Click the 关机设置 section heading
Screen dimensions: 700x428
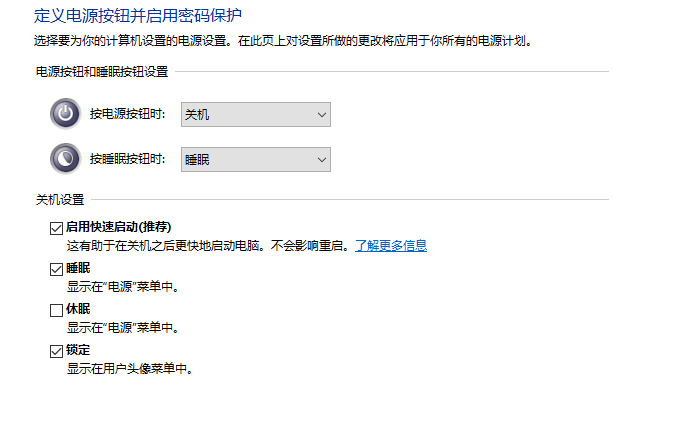pos(59,200)
